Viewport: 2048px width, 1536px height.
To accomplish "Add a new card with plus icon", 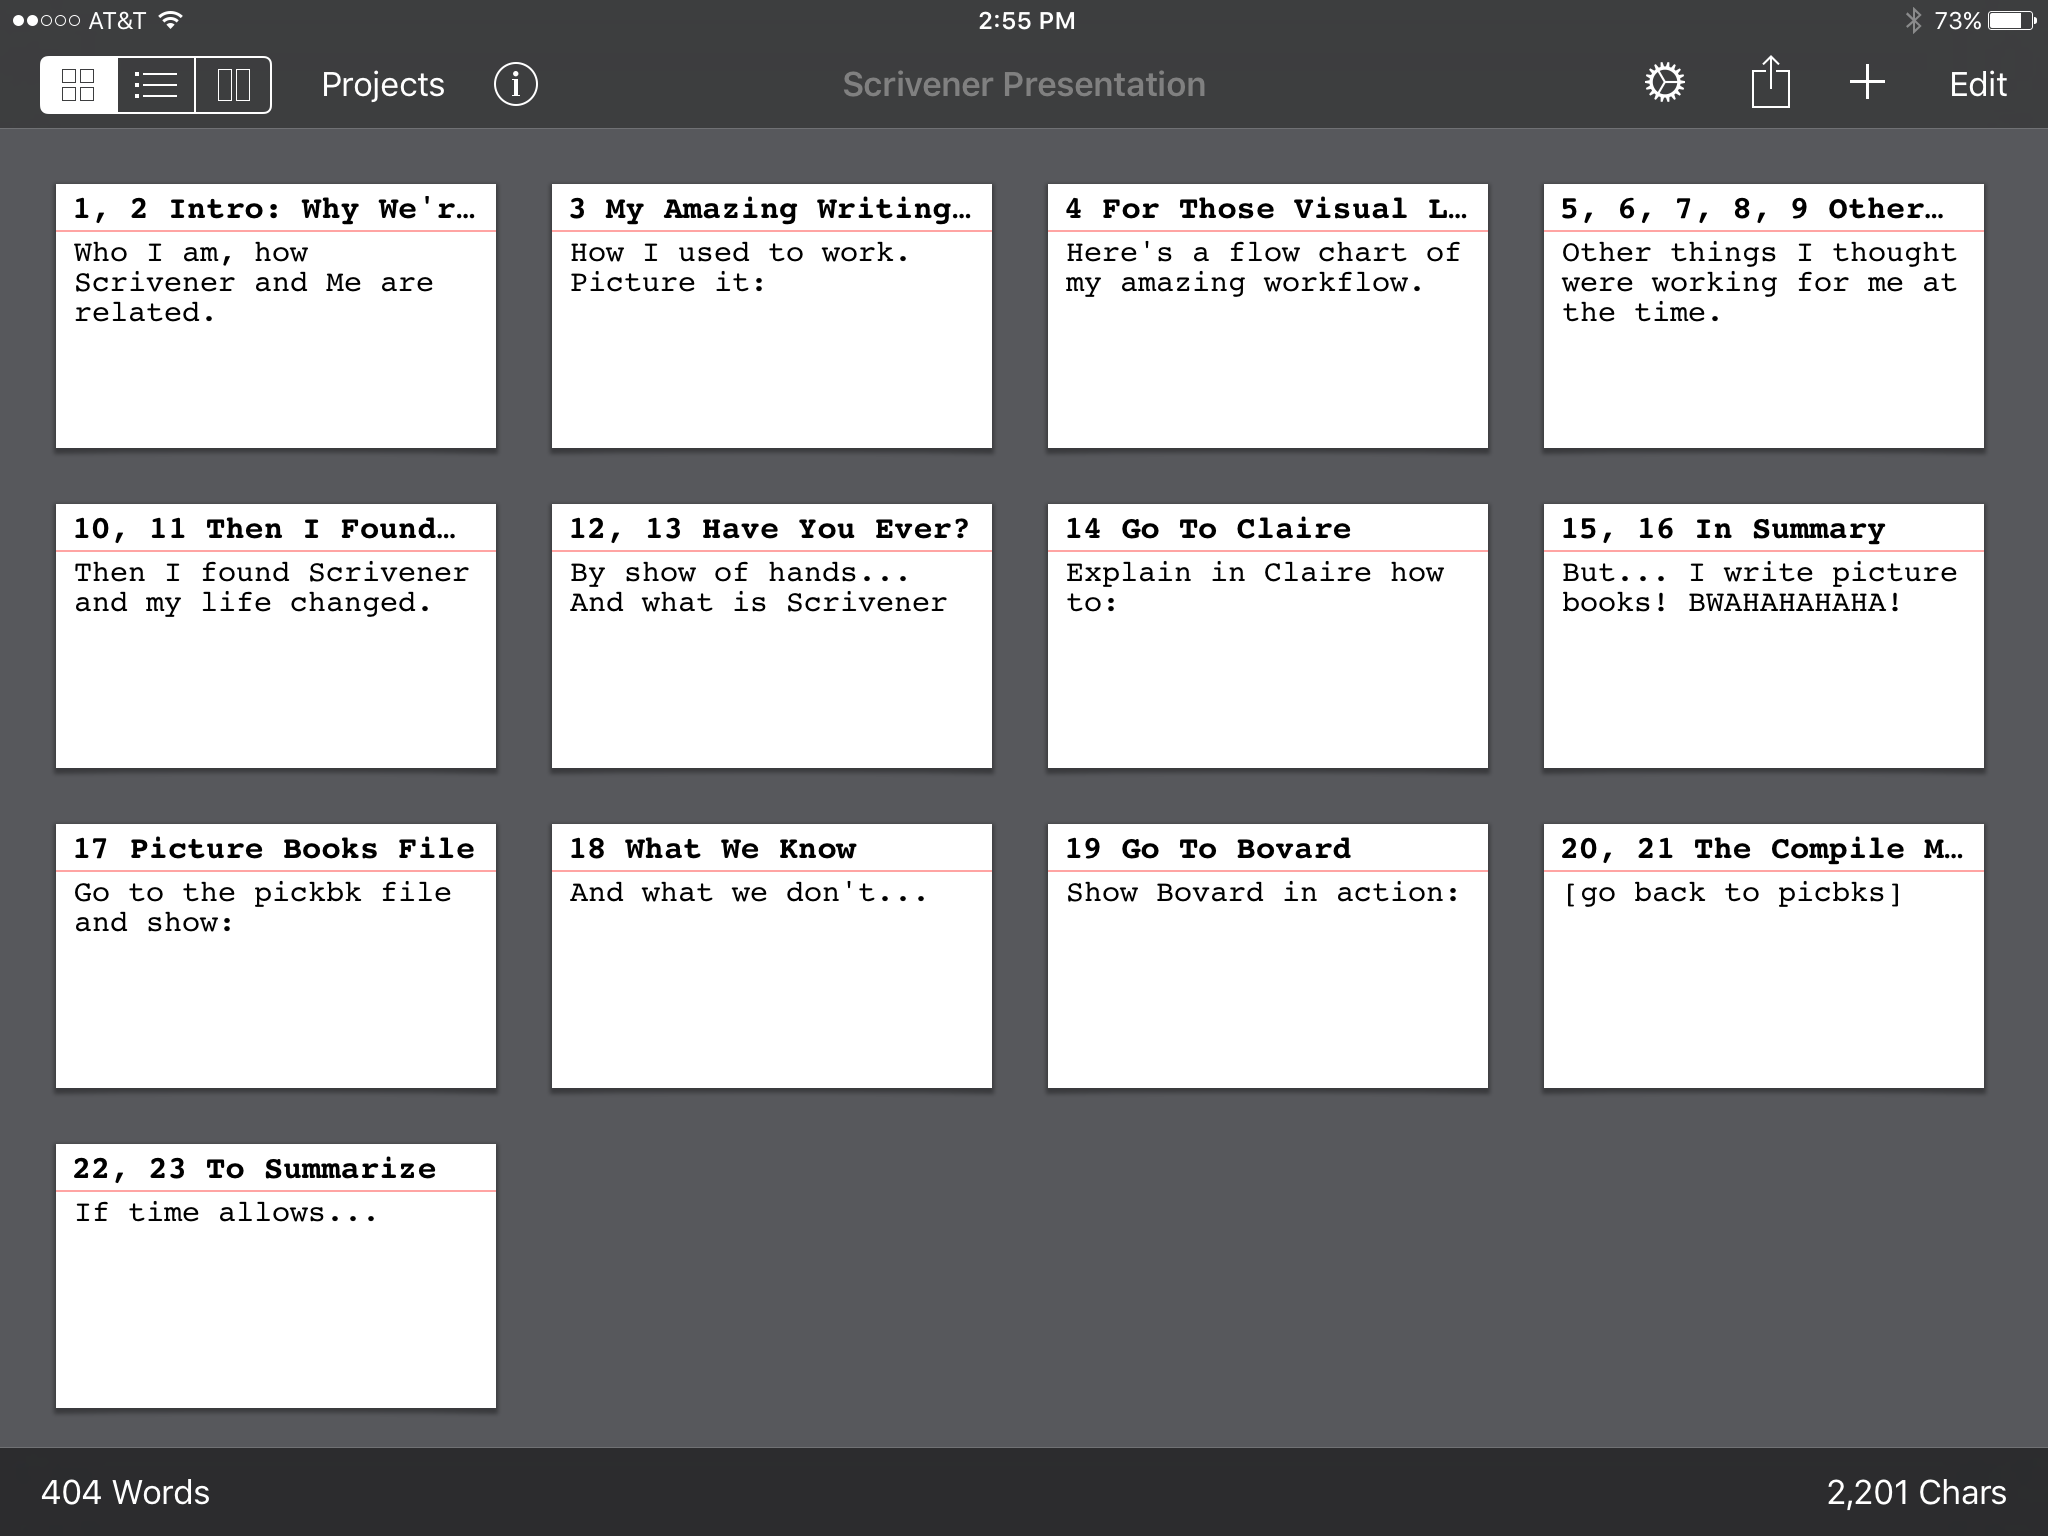I will pyautogui.click(x=1867, y=82).
